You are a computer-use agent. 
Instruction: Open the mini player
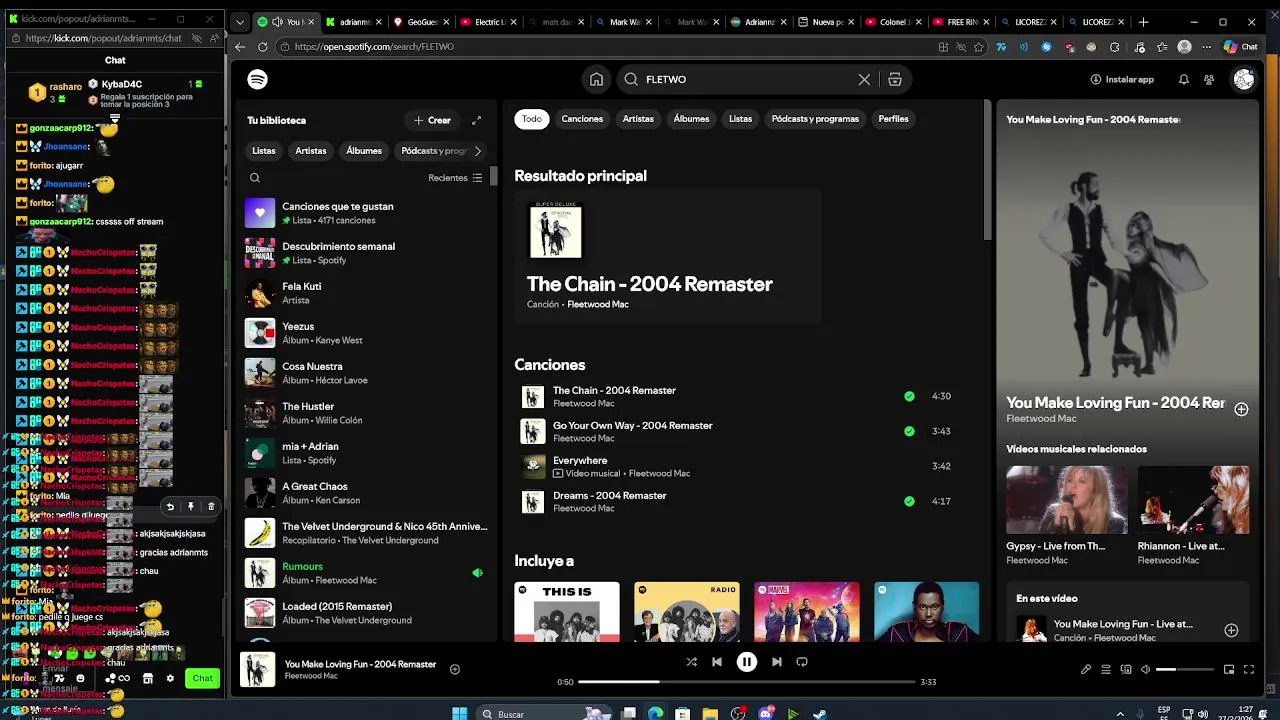[x=1229, y=669]
